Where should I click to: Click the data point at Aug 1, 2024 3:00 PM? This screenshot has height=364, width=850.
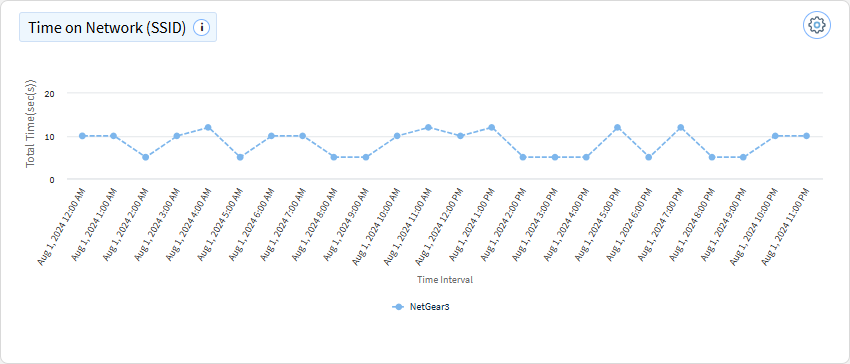[555, 157]
